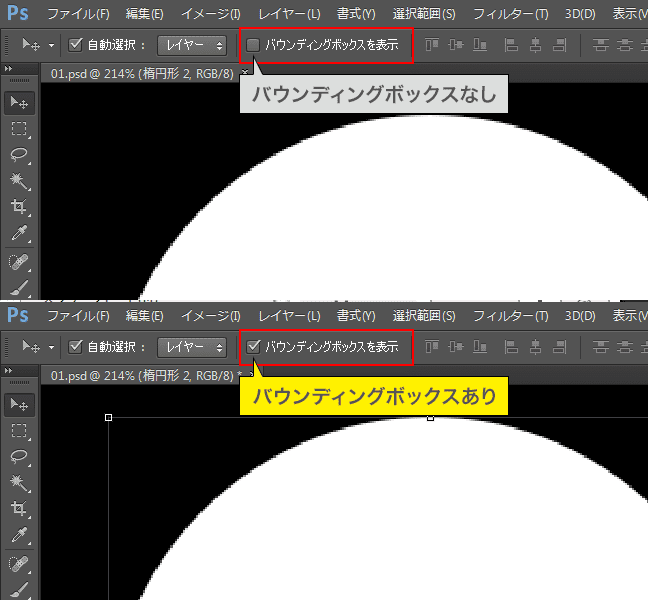
Task: Open 書式(Y) menu in lower window
Action: pos(356,316)
